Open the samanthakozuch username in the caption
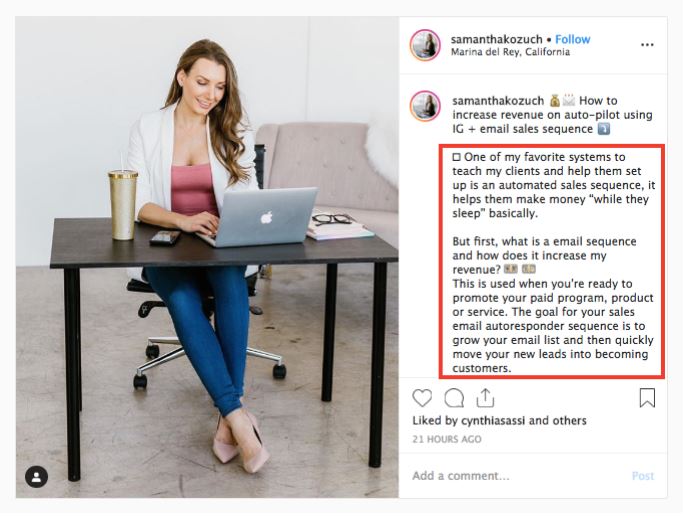This screenshot has height=516, width=685. [x=498, y=101]
